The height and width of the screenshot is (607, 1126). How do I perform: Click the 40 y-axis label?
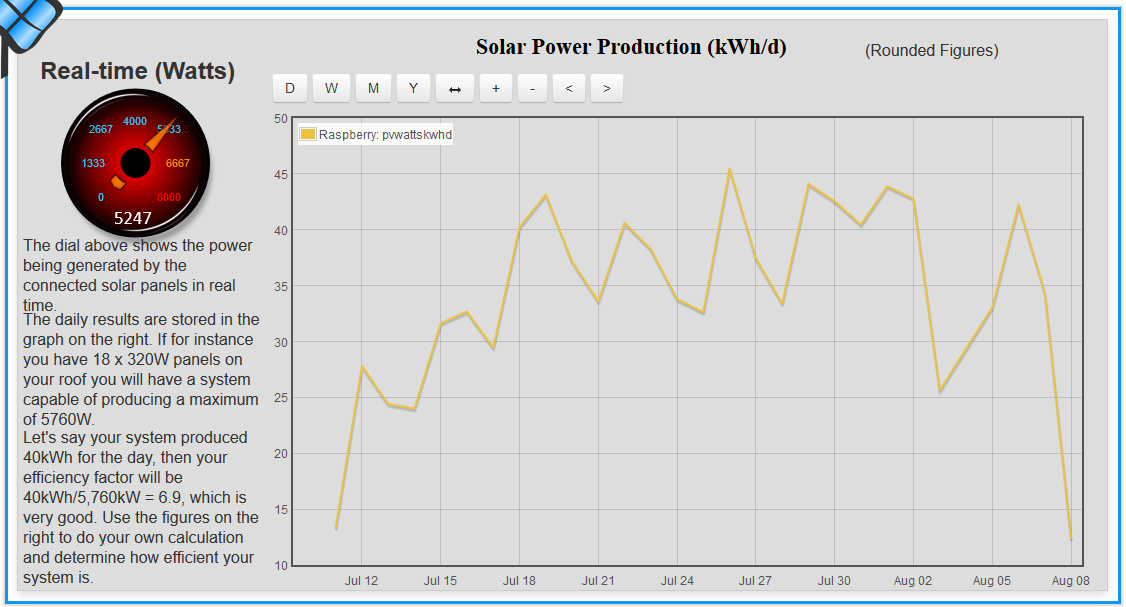pos(281,231)
